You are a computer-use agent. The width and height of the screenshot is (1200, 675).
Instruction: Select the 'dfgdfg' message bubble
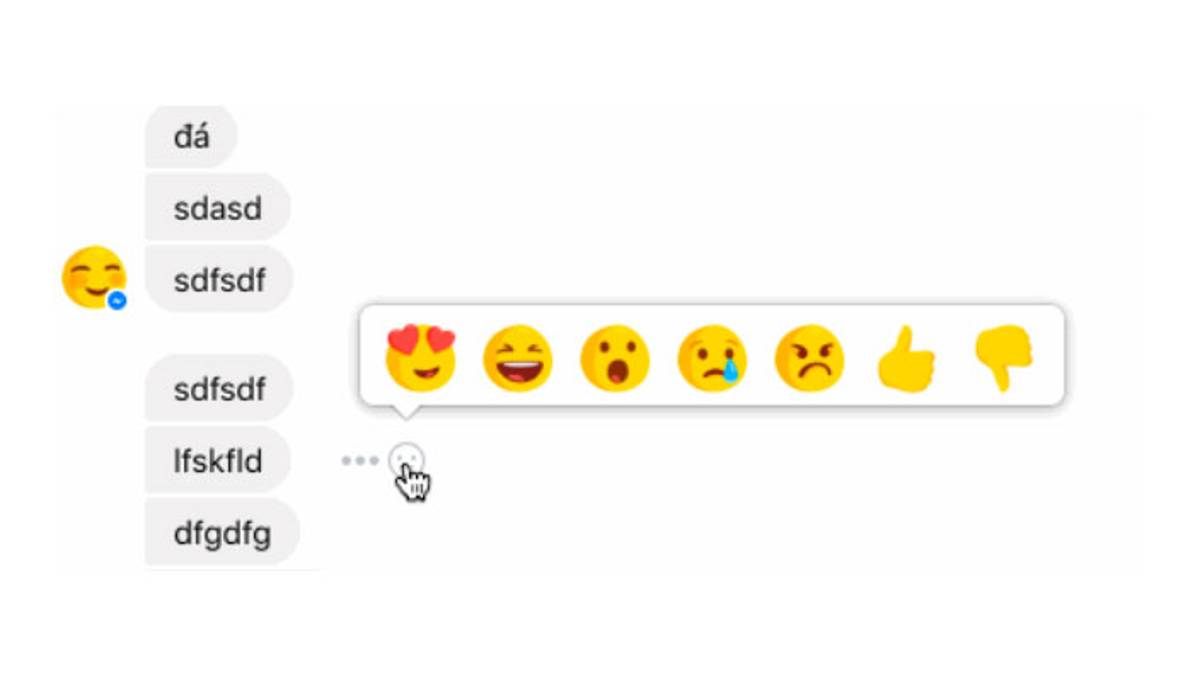(x=222, y=532)
